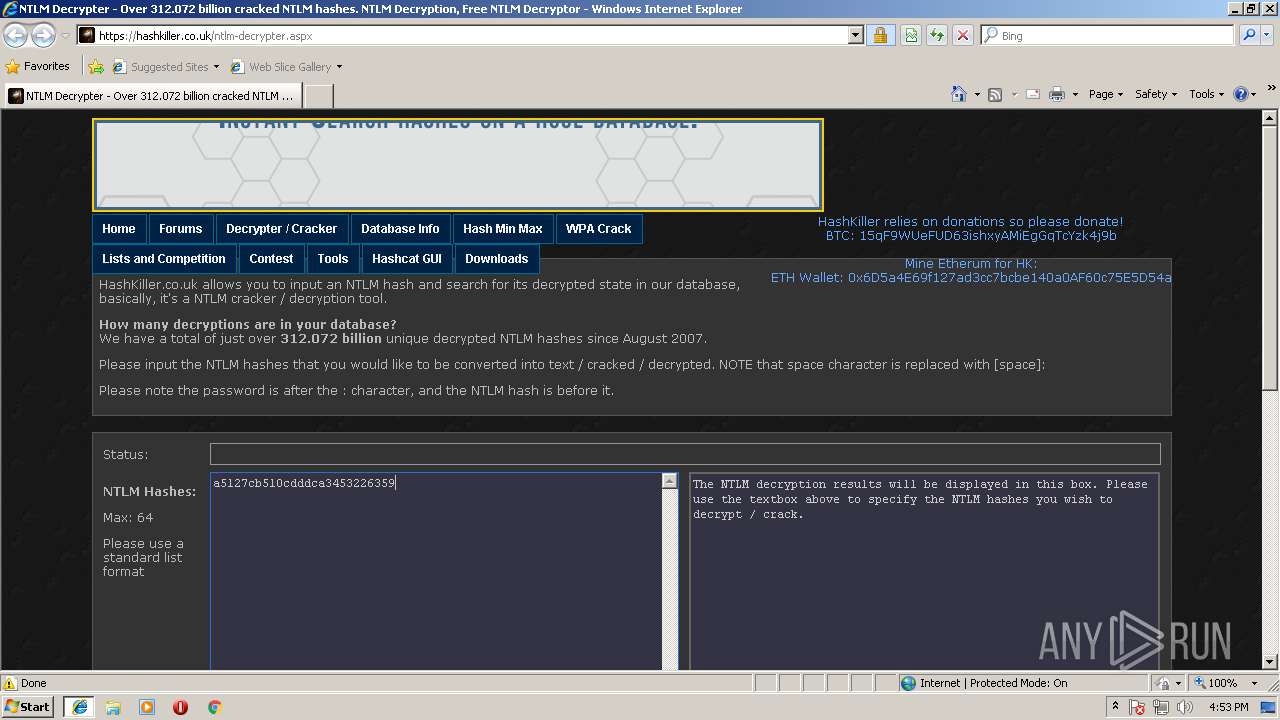
Task: Click the ETH Wallet address text
Action: (x=971, y=278)
